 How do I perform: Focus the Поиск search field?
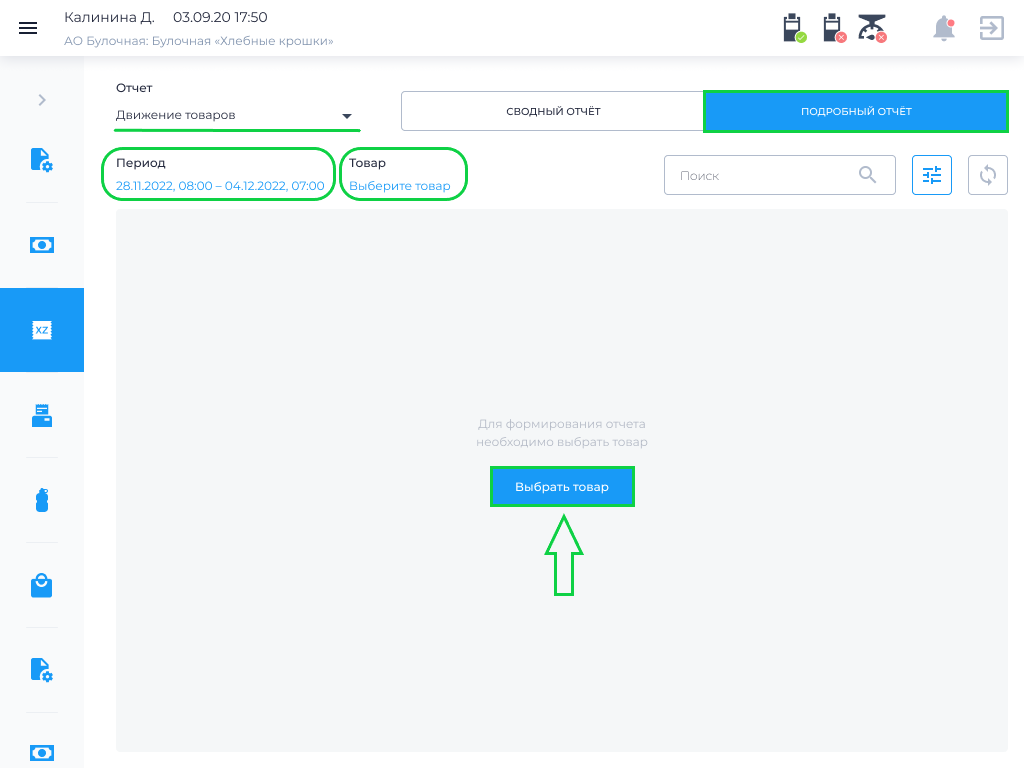tap(779, 175)
